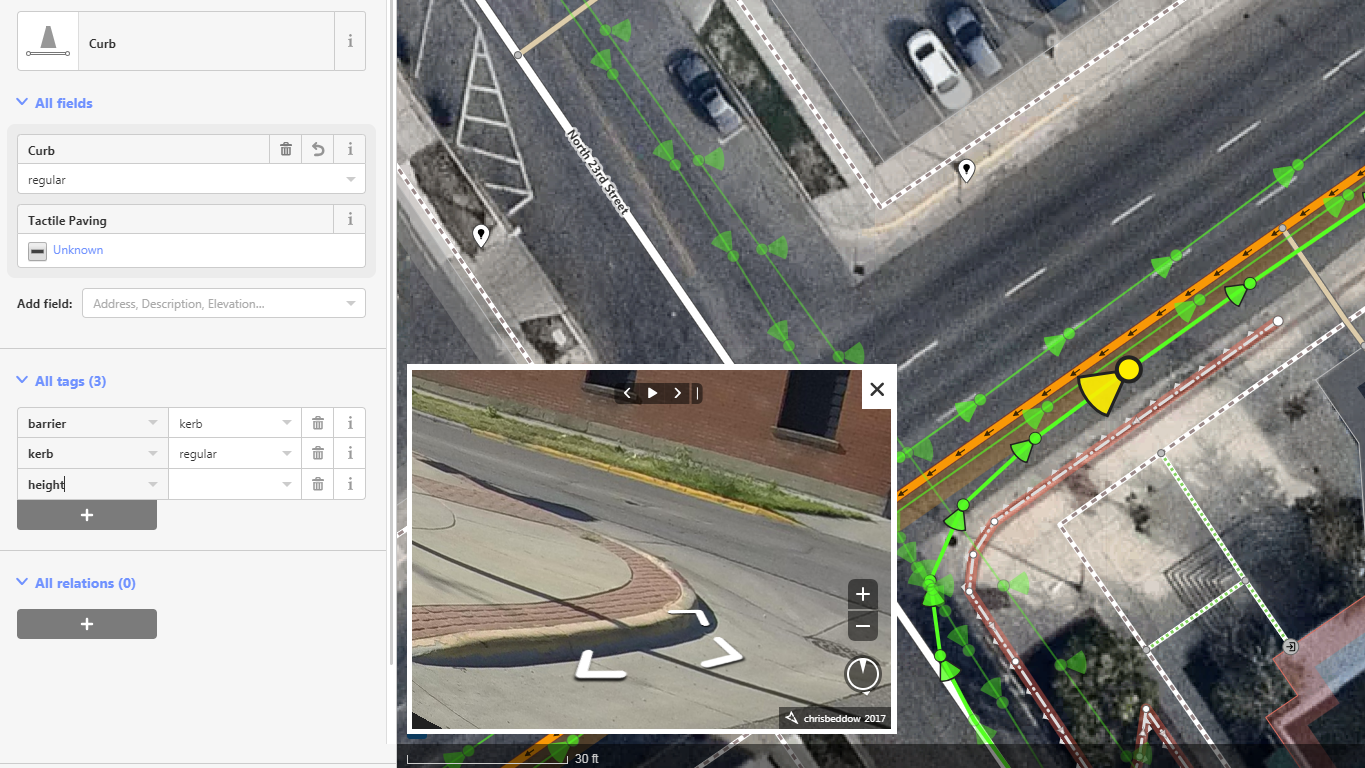Open the Curb type dropdown showing regular
Viewport: 1365px width, 768px height.
(x=190, y=180)
